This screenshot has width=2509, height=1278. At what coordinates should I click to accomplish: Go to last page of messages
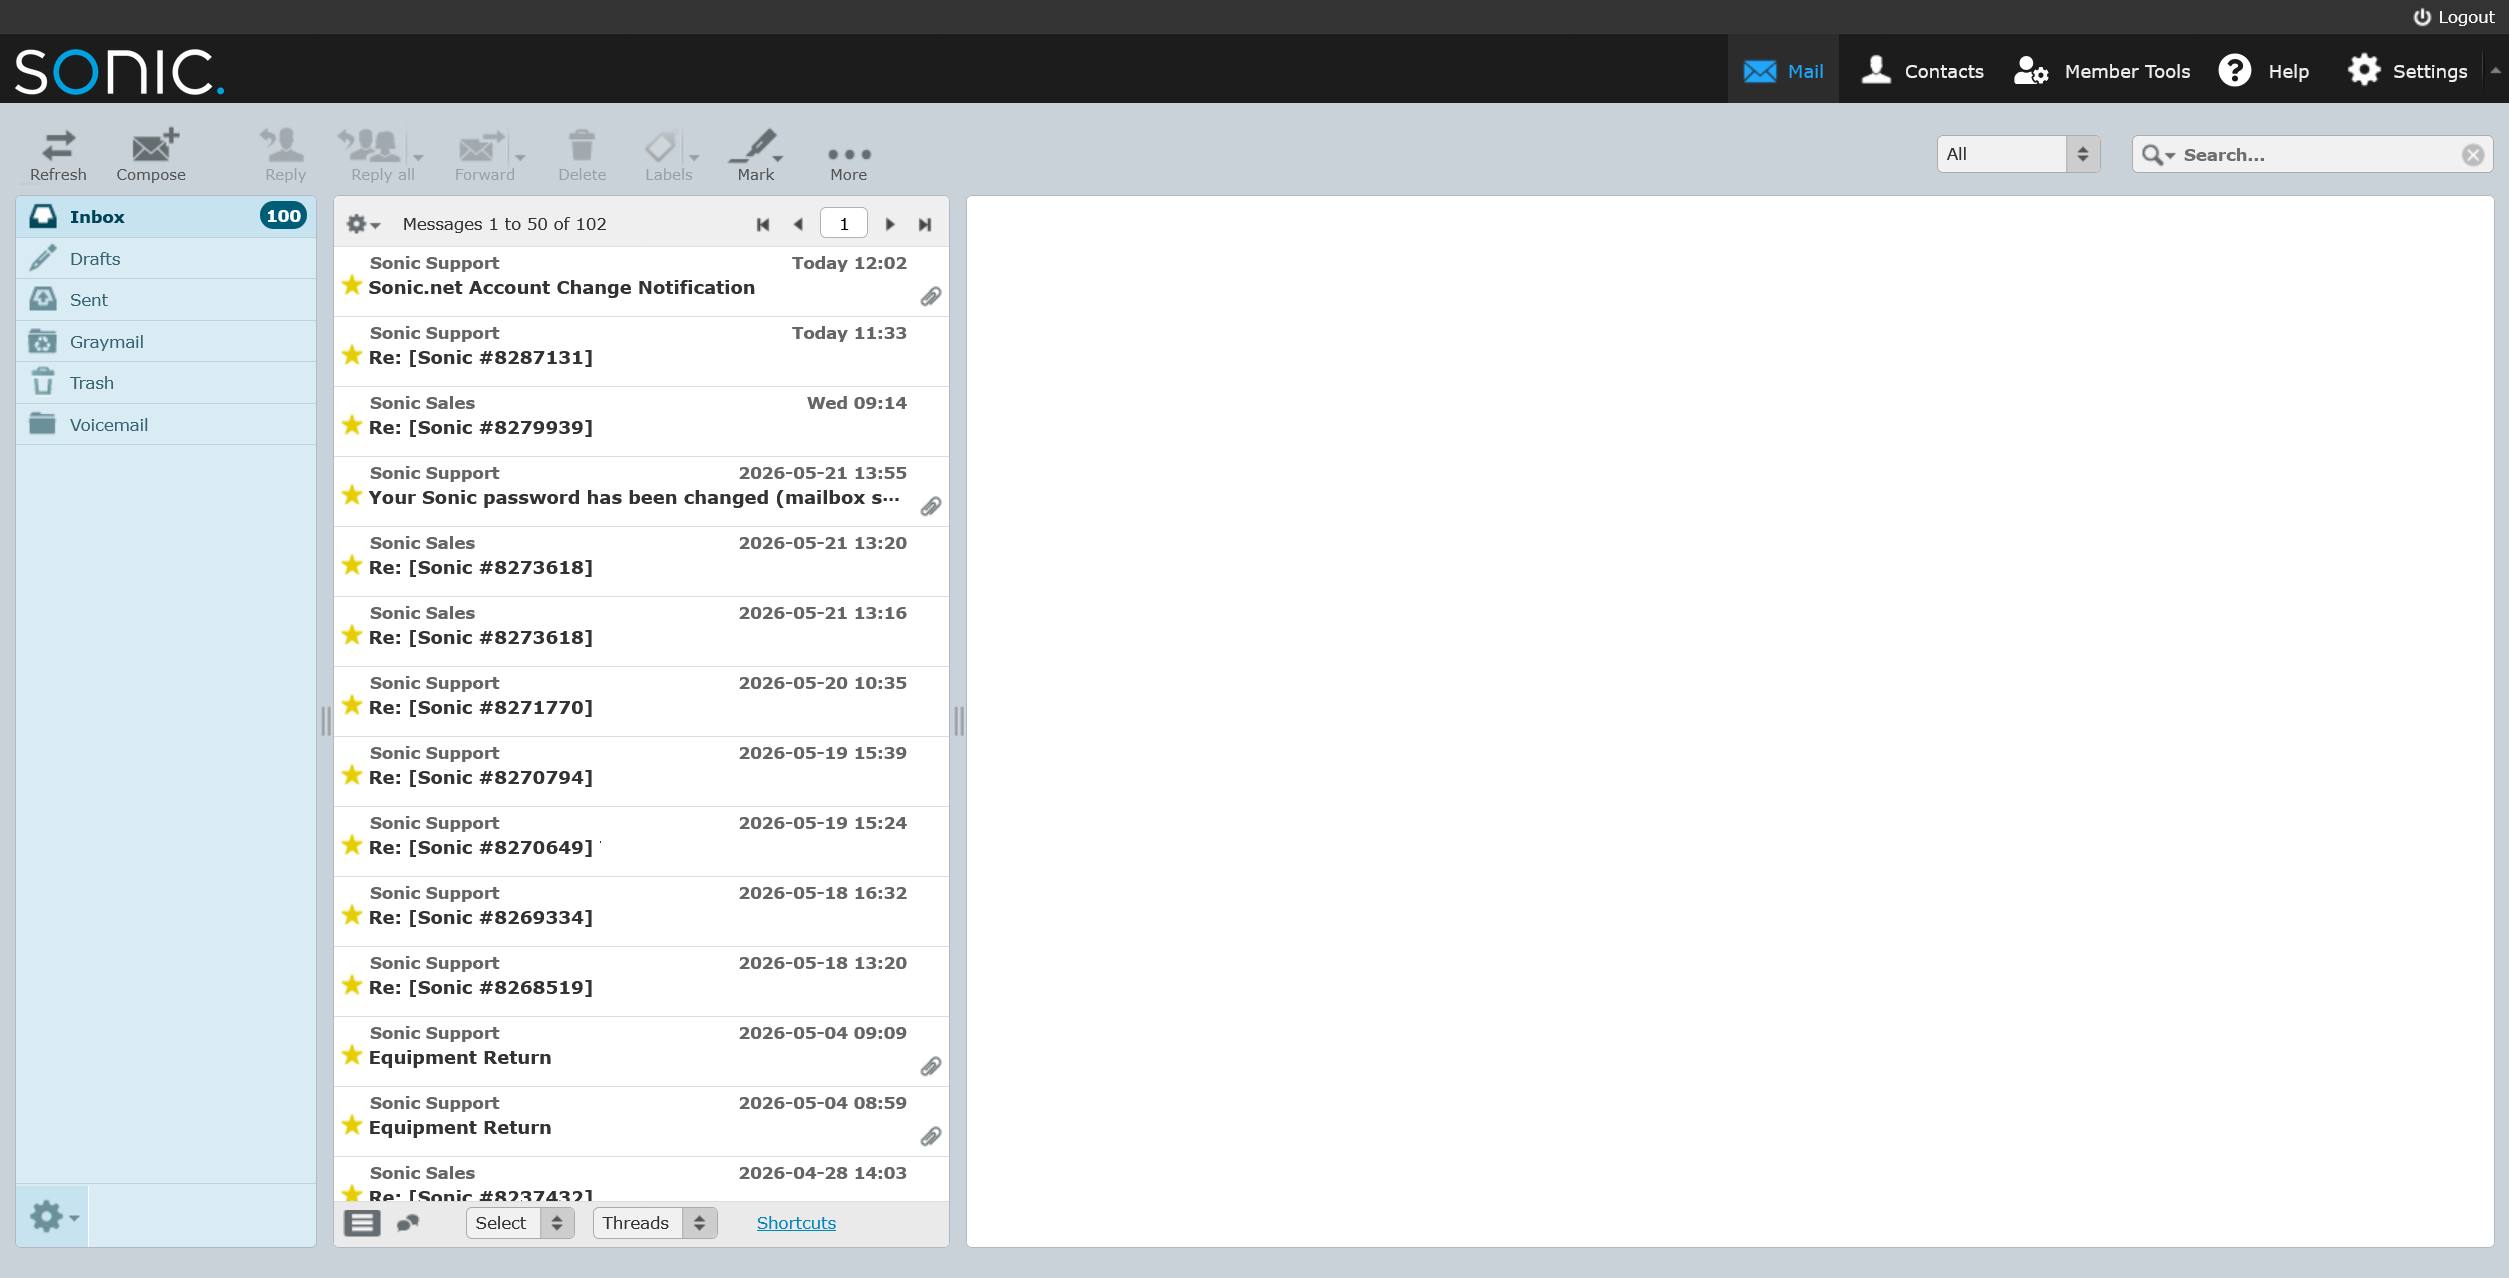tap(925, 224)
